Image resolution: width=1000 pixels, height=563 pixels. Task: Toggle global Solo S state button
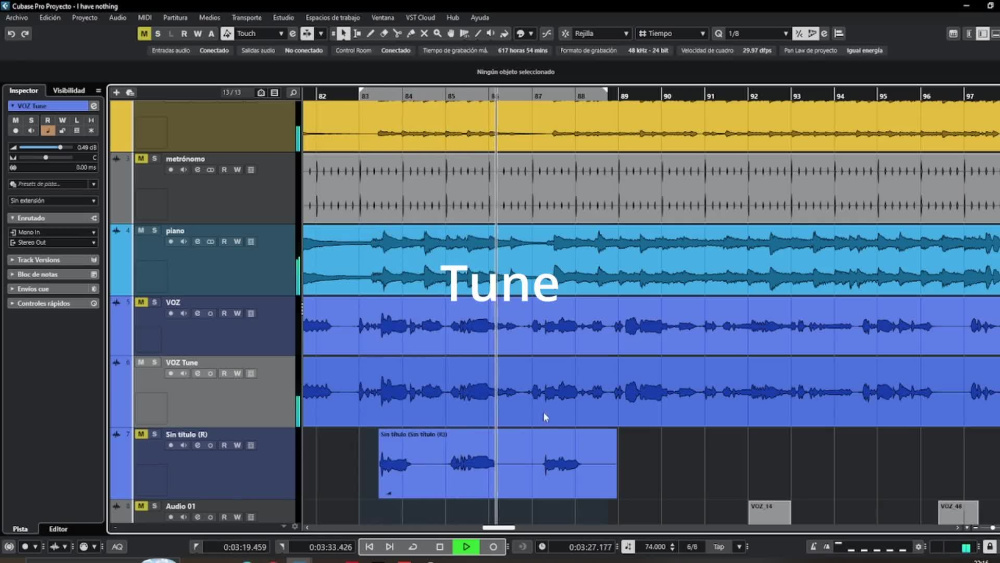point(158,34)
